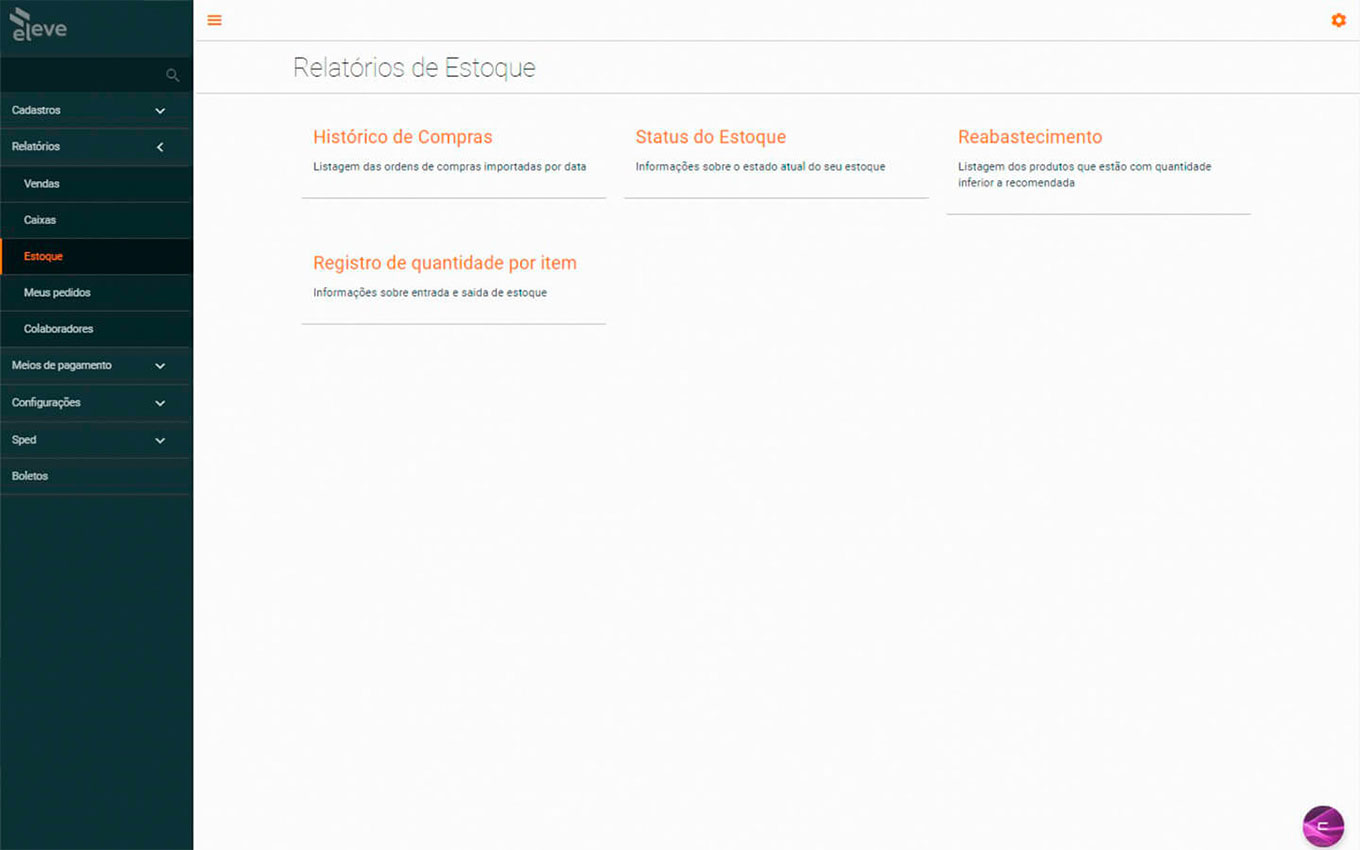Click in the sidebar search field
The width and height of the screenshot is (1360, 850).
pos(85,75)
